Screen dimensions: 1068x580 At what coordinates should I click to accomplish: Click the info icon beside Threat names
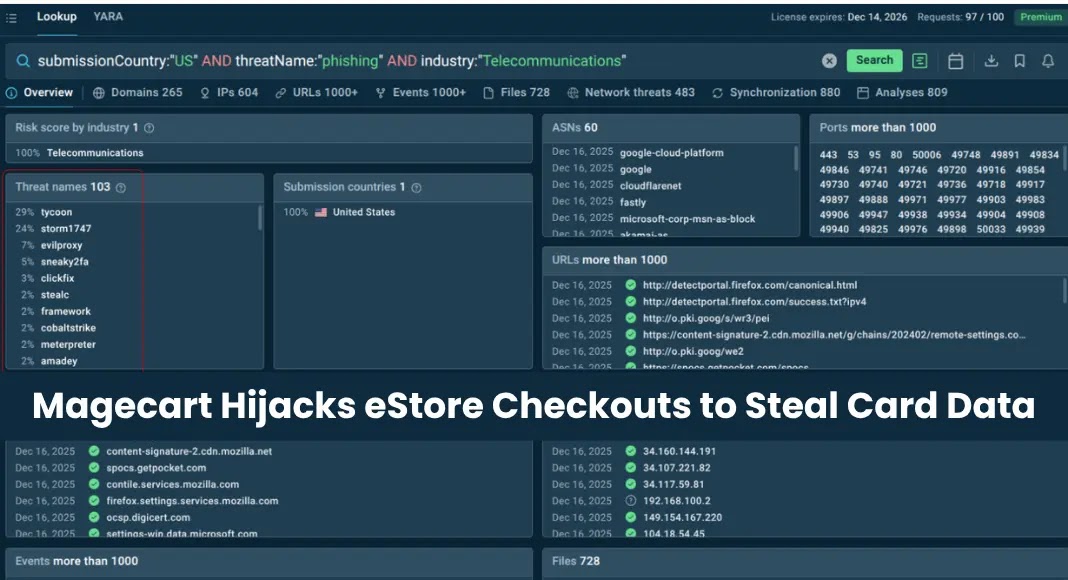(x=122, y=187)
